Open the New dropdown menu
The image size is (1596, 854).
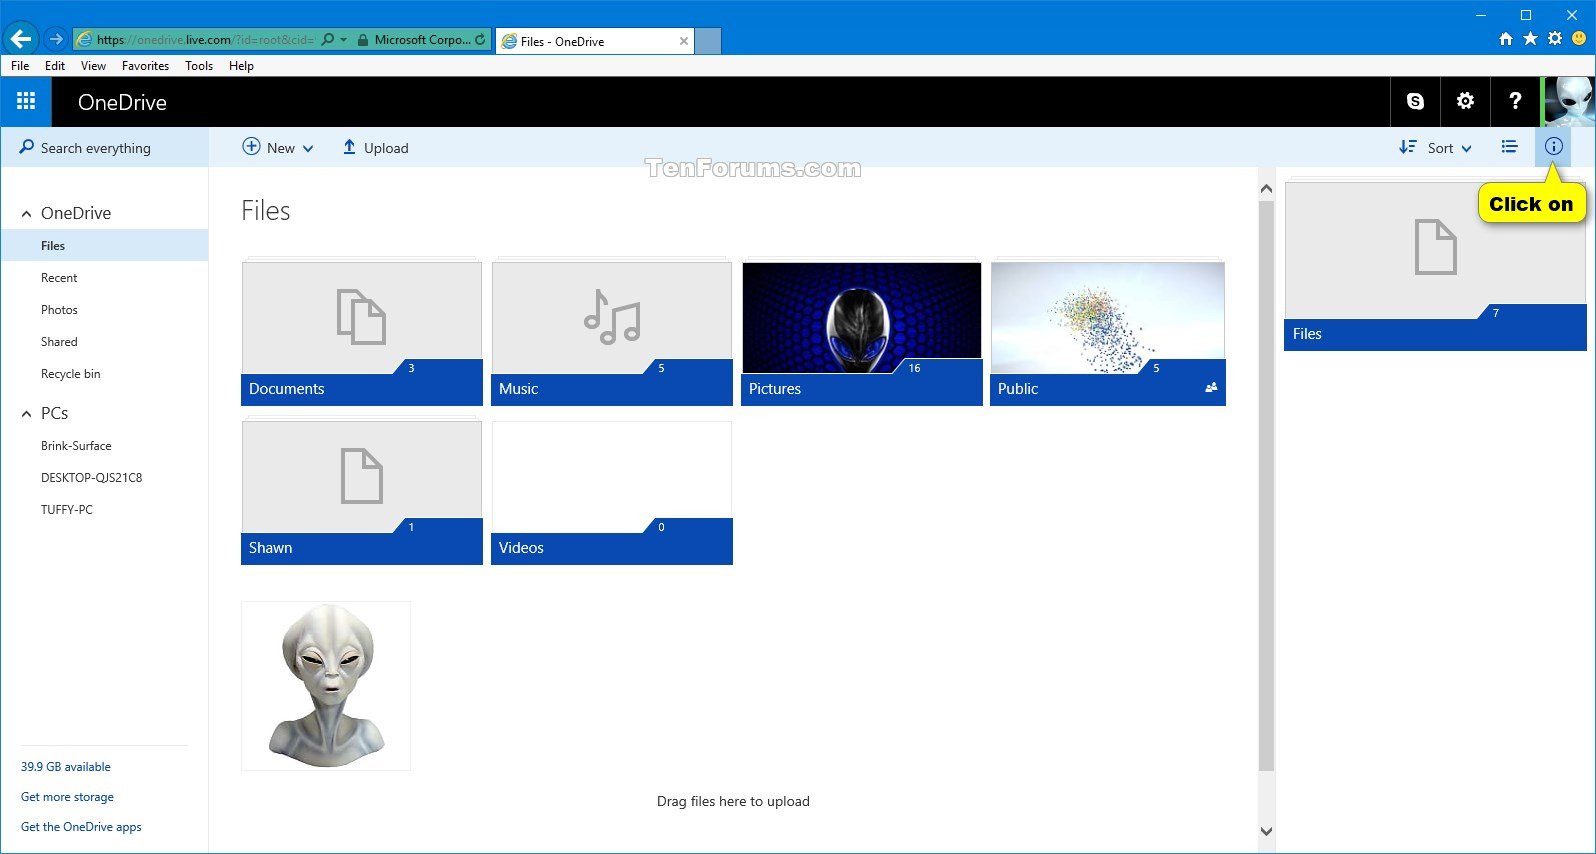point(278,148)
